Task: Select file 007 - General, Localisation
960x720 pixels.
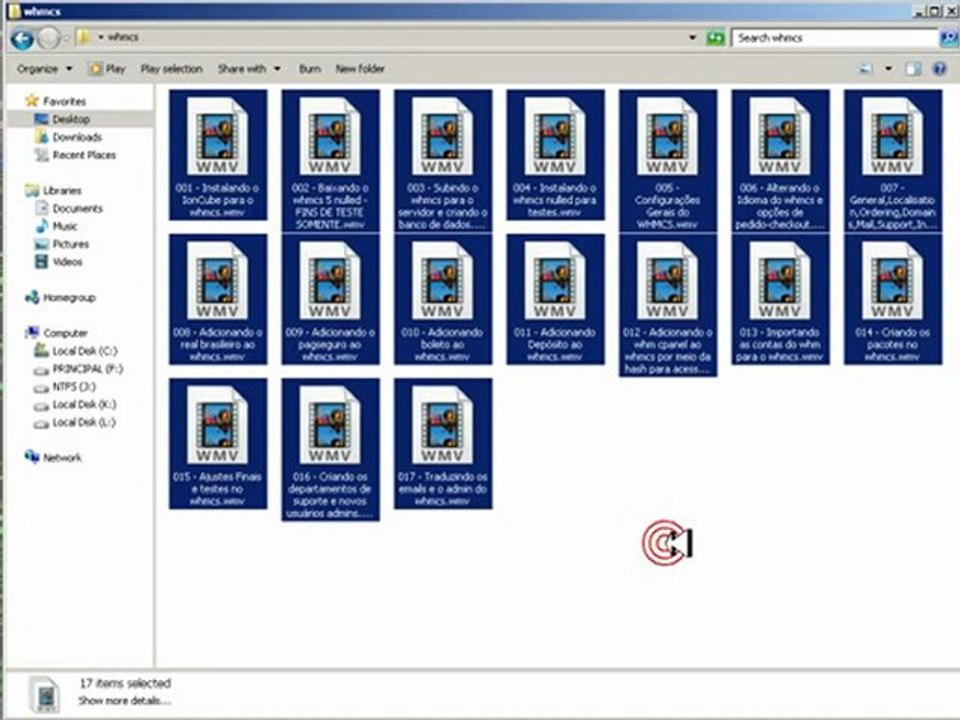Action: (x=893, y=161)
